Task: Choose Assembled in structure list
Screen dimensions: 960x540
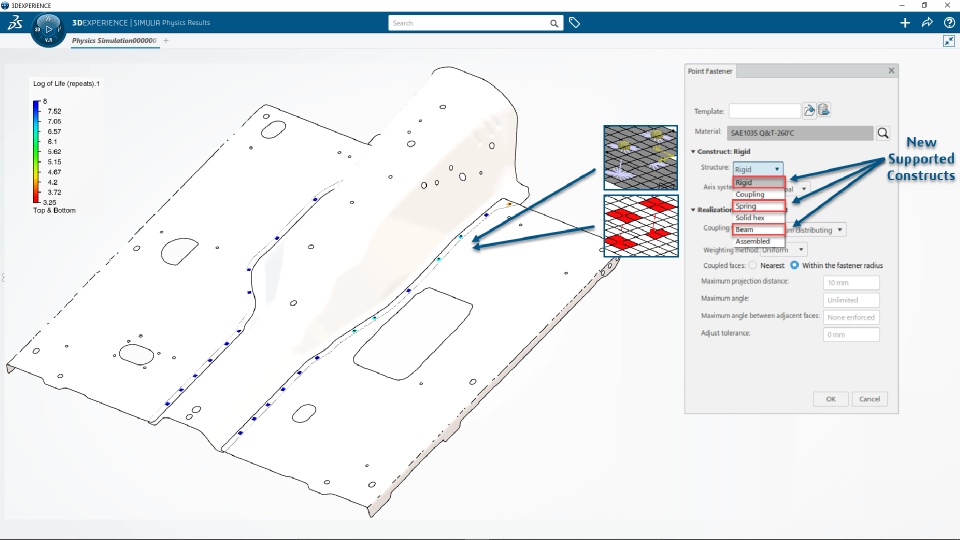Action: tap(759, 241)
